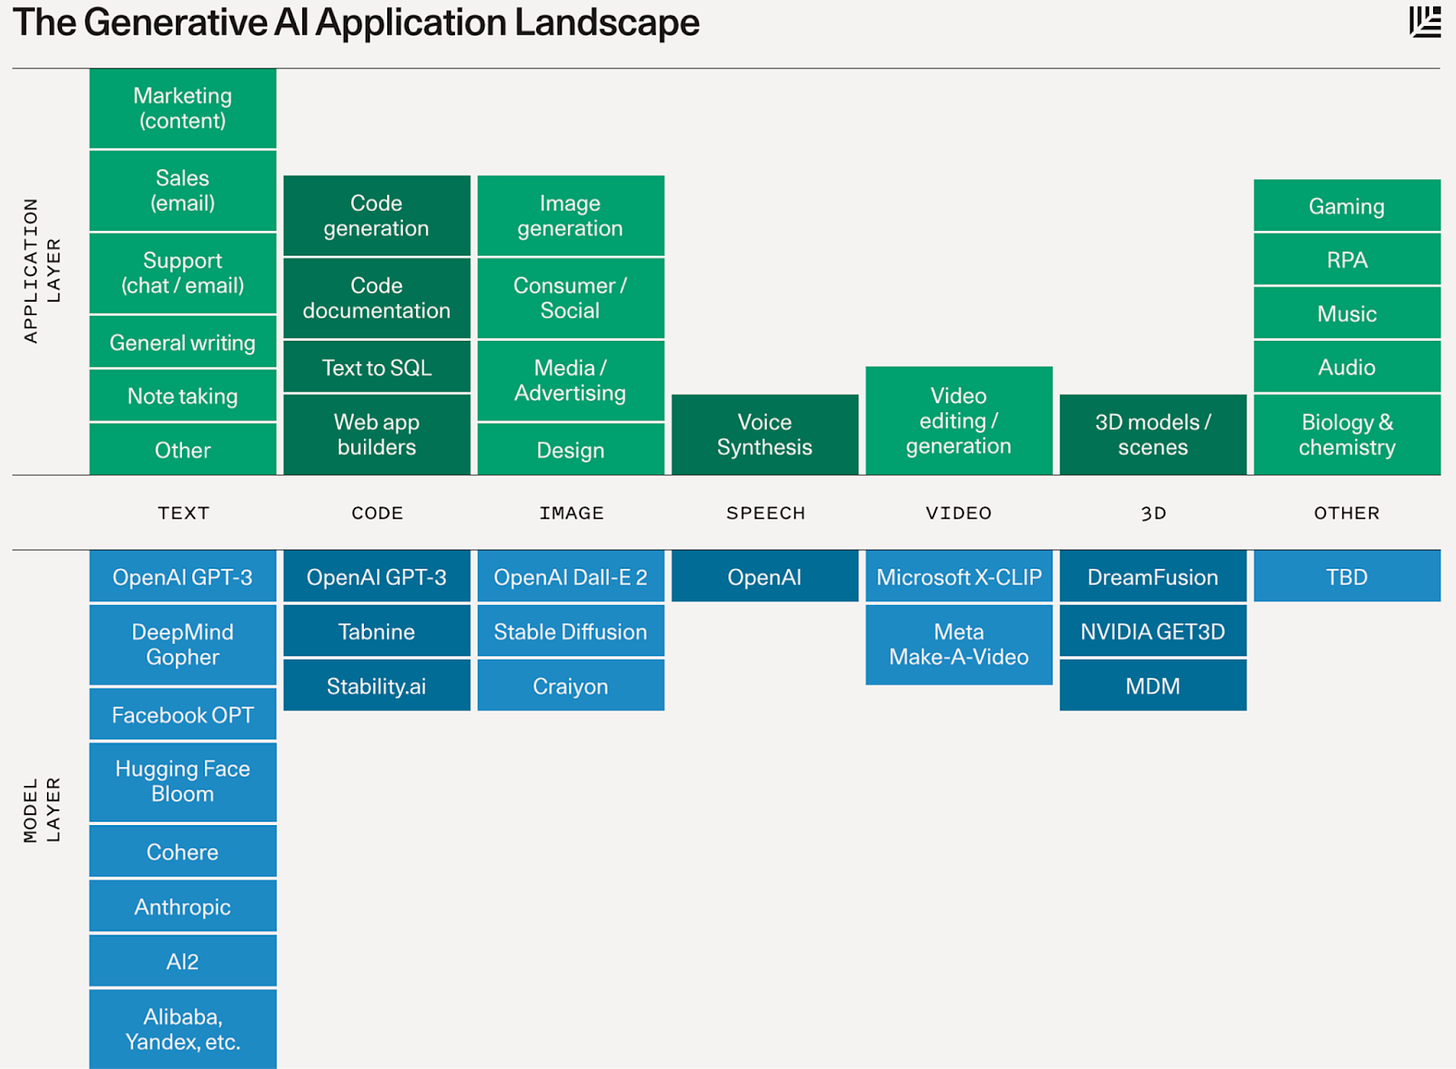Select the "OpenAI Dall-E 2" box

[571, 576]
